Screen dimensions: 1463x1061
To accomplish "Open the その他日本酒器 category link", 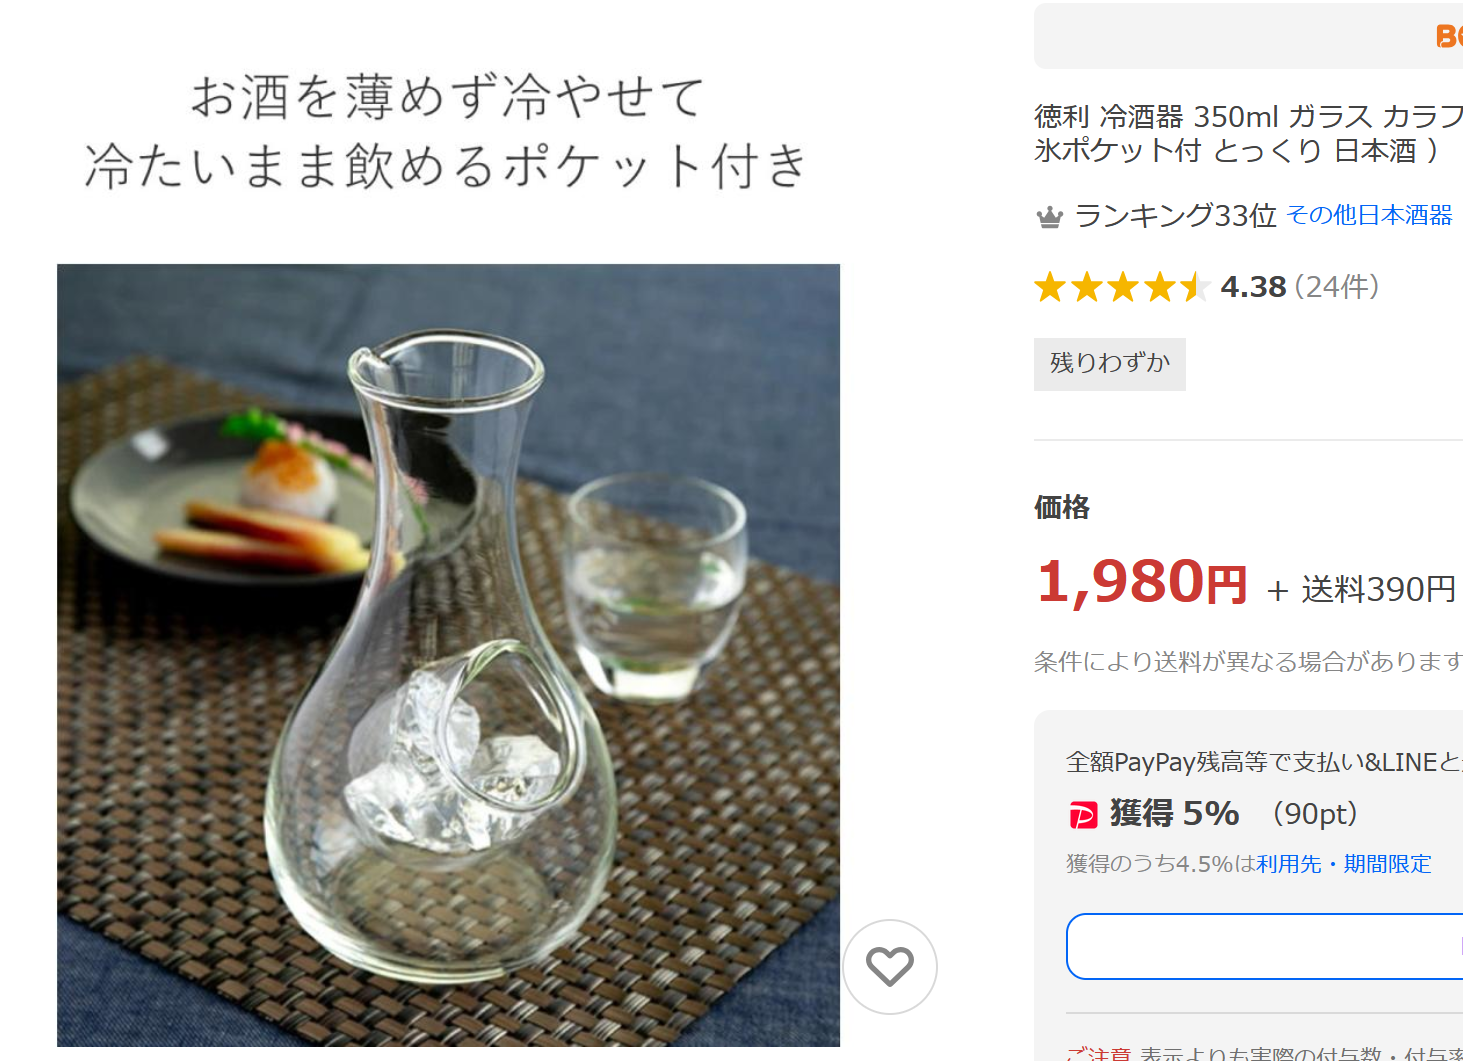I will tap(1368, 215).
